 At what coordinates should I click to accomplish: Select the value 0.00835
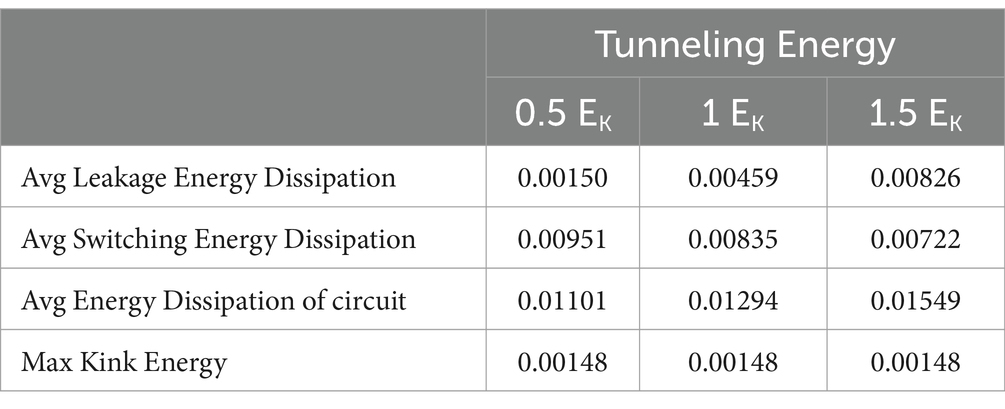[x=733, y=239]
